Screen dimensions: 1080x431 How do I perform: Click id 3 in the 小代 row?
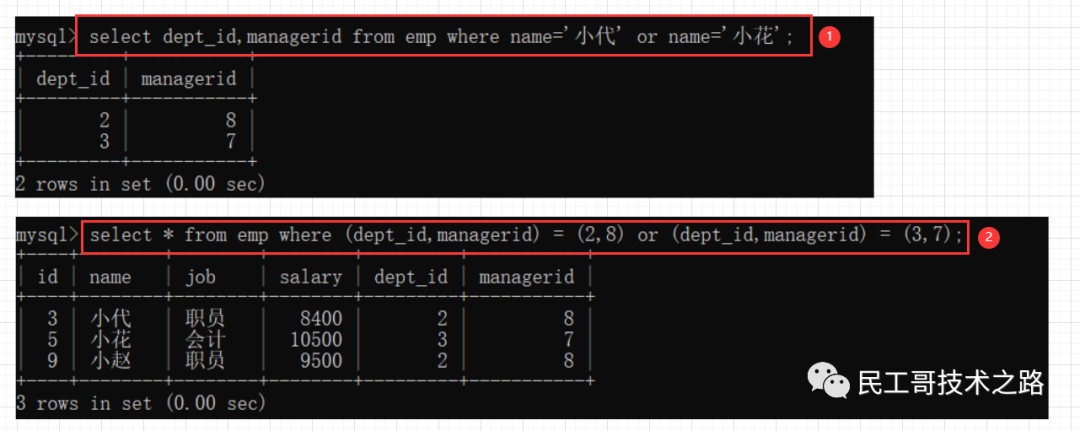[52, 318]
